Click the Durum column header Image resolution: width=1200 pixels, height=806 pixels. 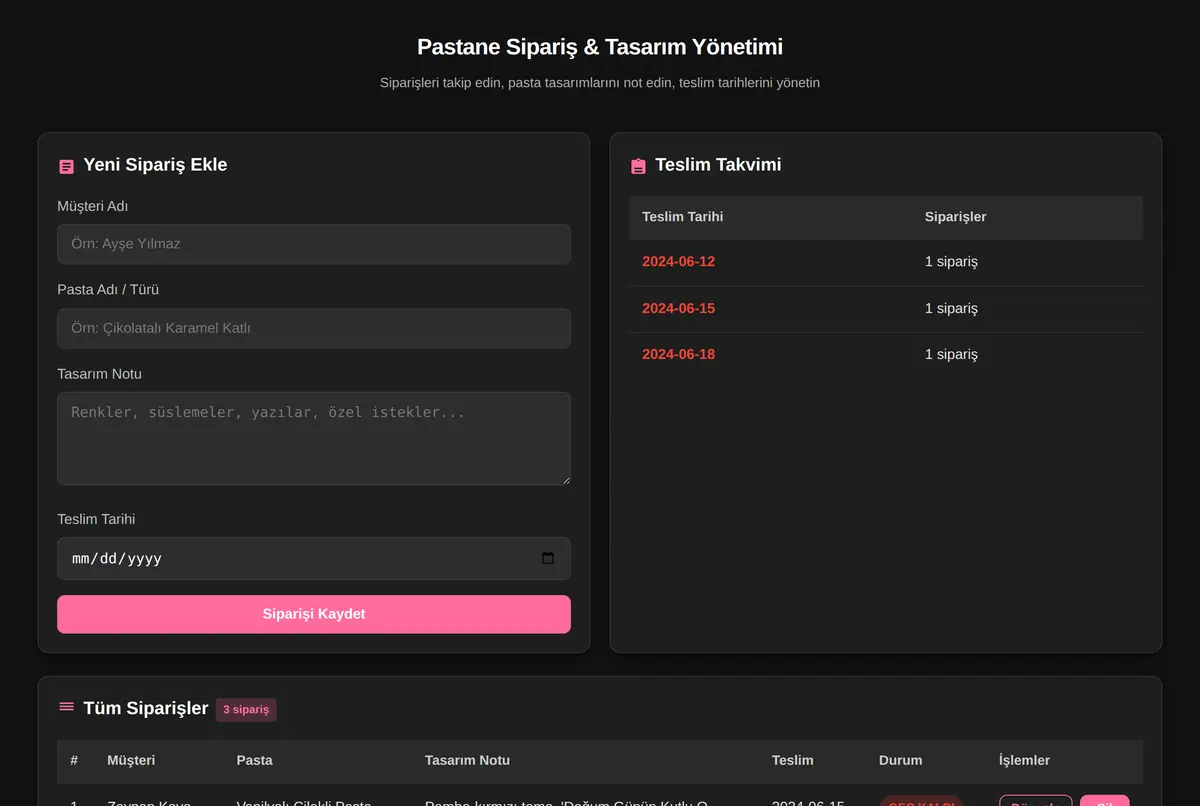[x=900, y=760]
